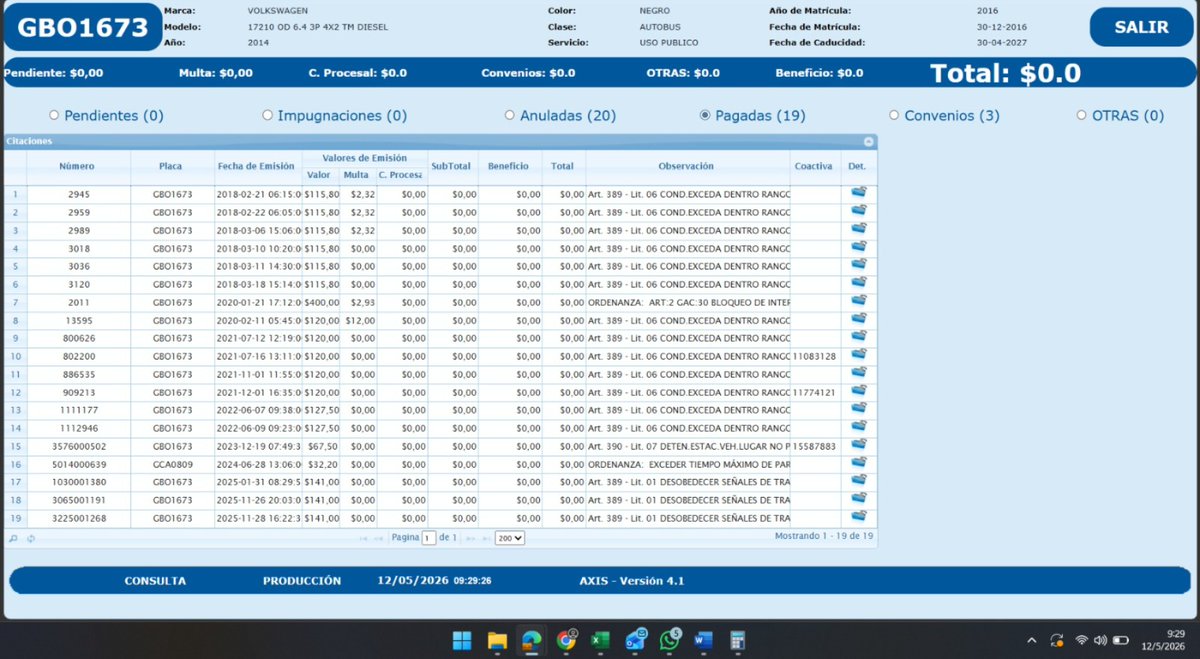
Task: Open File Explorer from the taskbar
Action: point(497,640)
